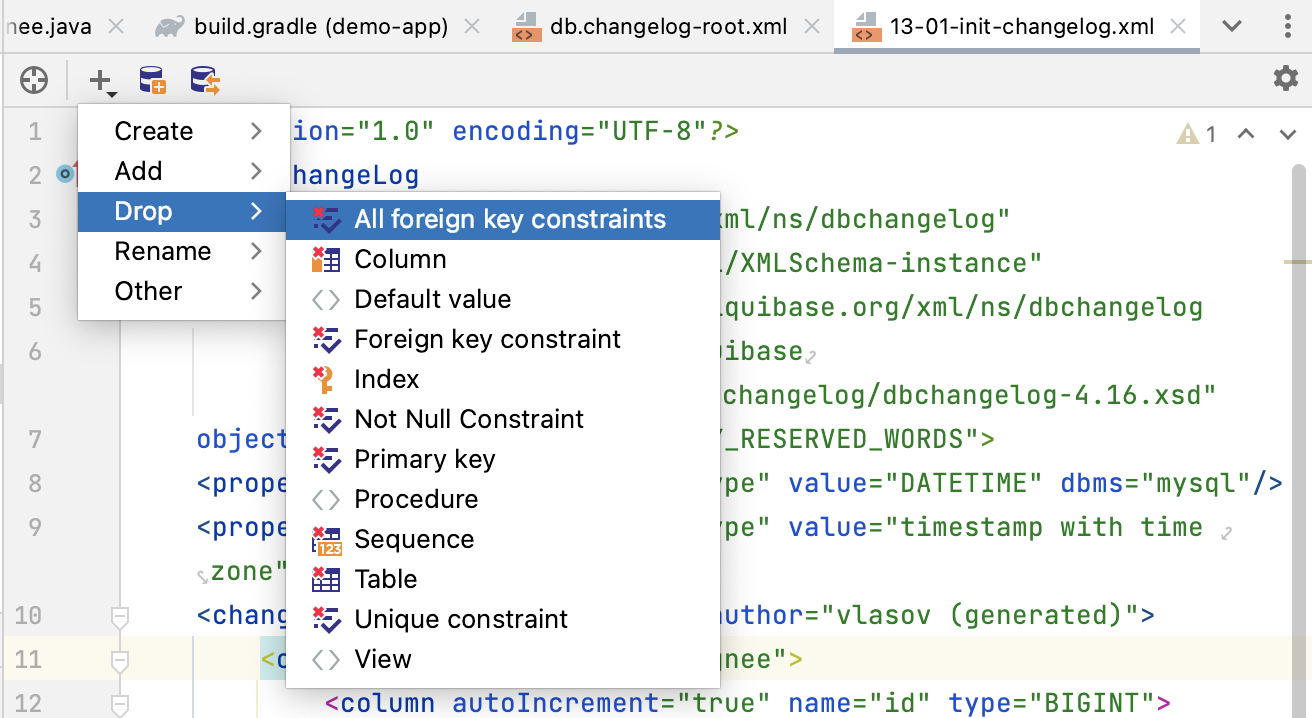The height and width of the screenshot is (718, 1312).
Task: Choose Primary key drop option
Action: (503, 459)
